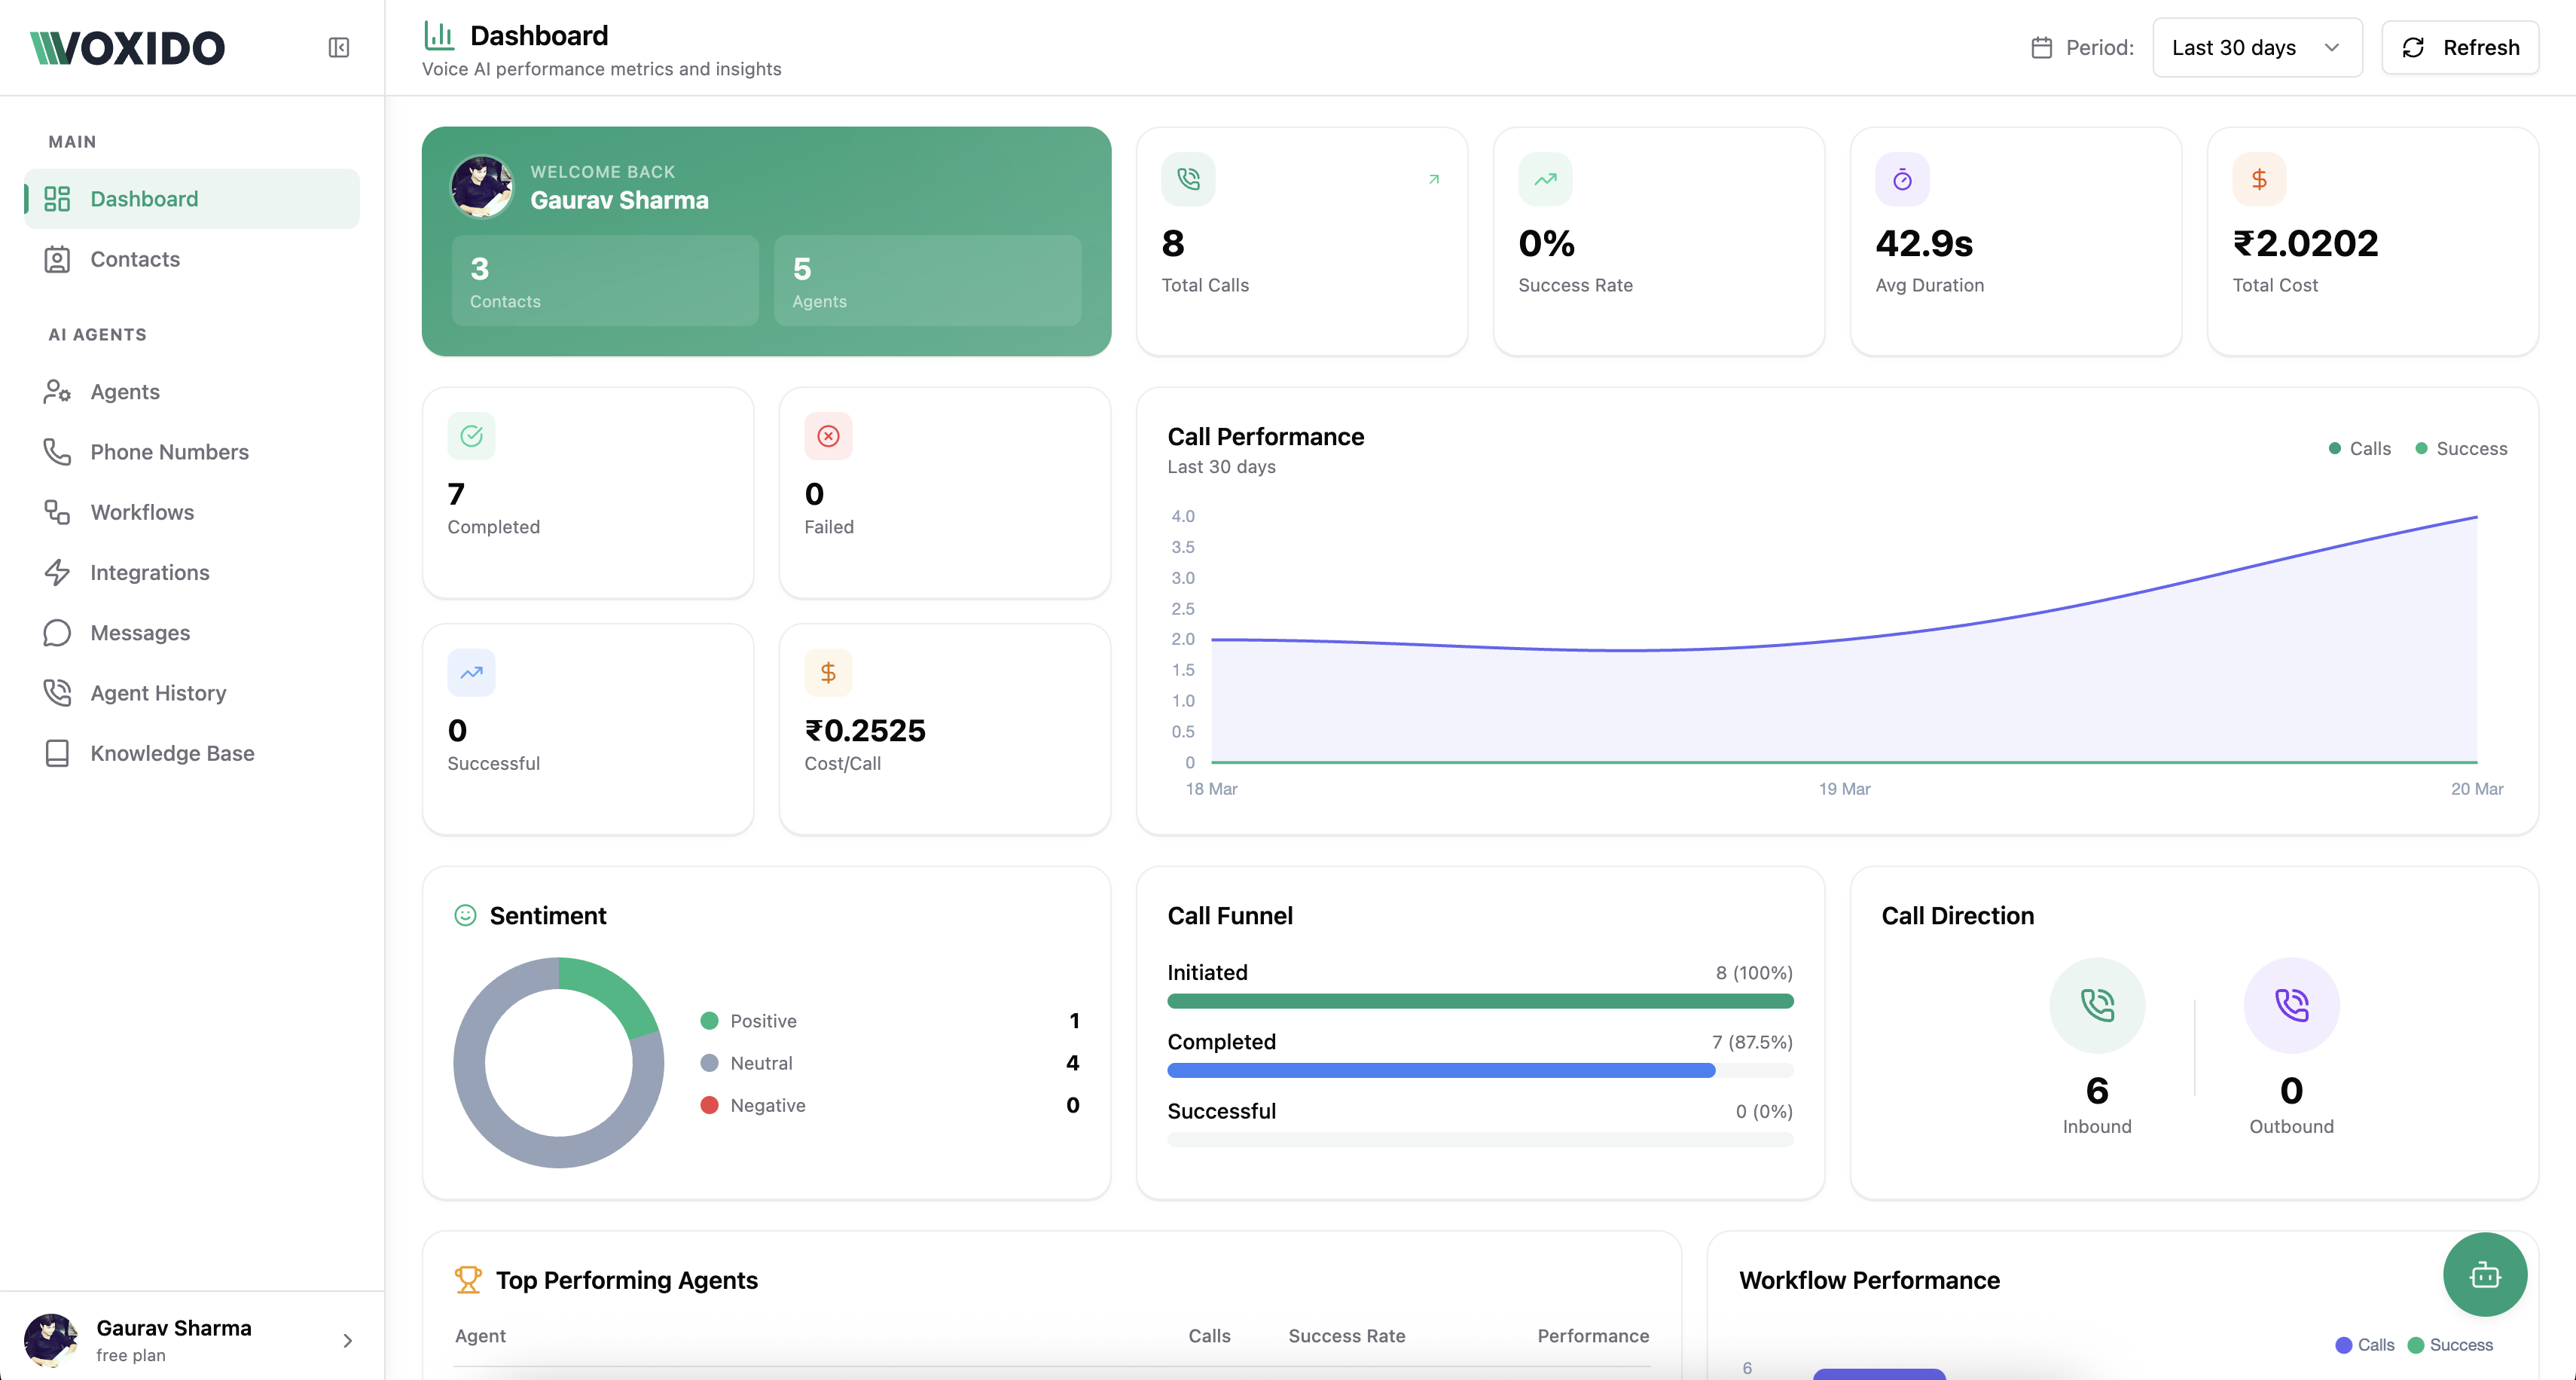Open Workflows from the sidebar

[x=142, y=512]
